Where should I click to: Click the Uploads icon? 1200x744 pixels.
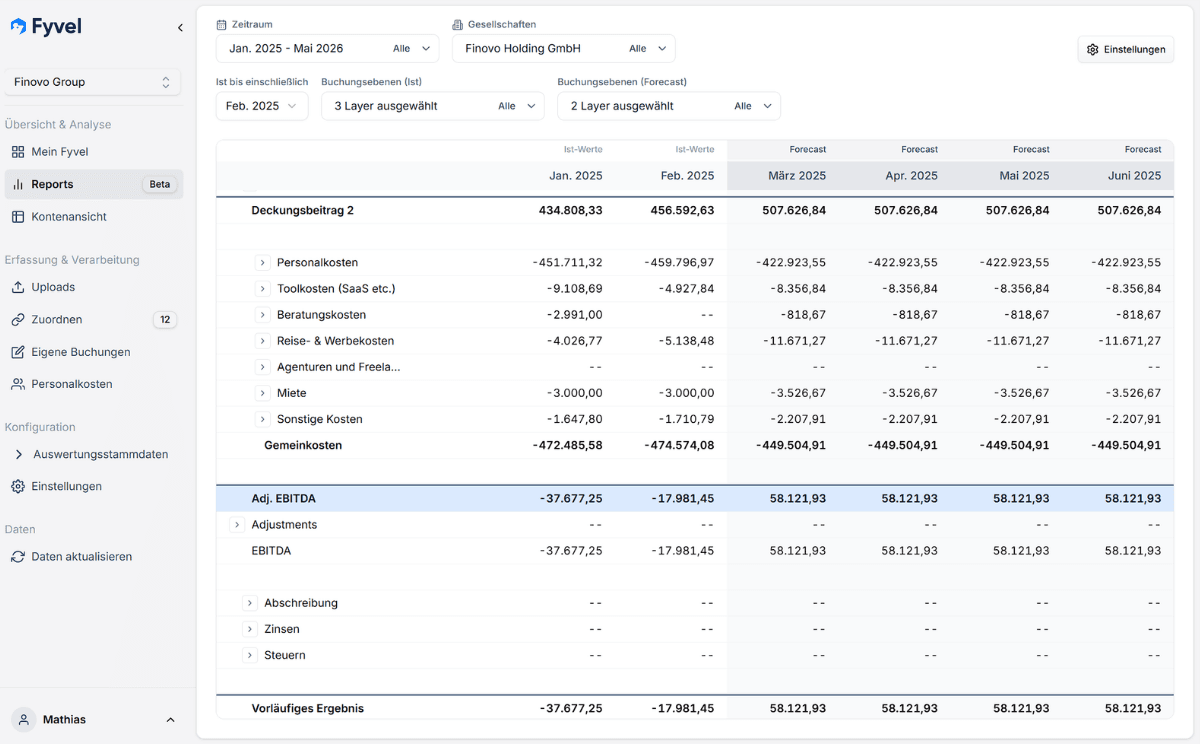coord(18,287)
